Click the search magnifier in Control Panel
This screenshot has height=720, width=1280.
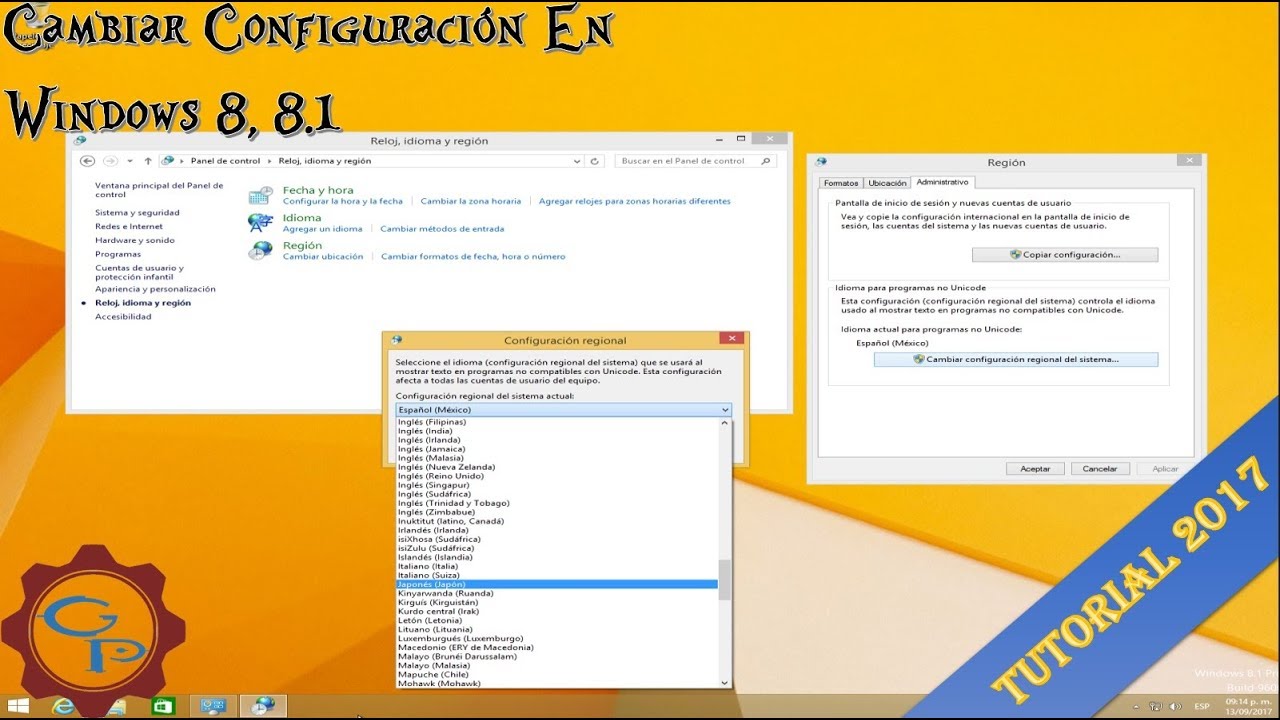[x=766, y=161]
